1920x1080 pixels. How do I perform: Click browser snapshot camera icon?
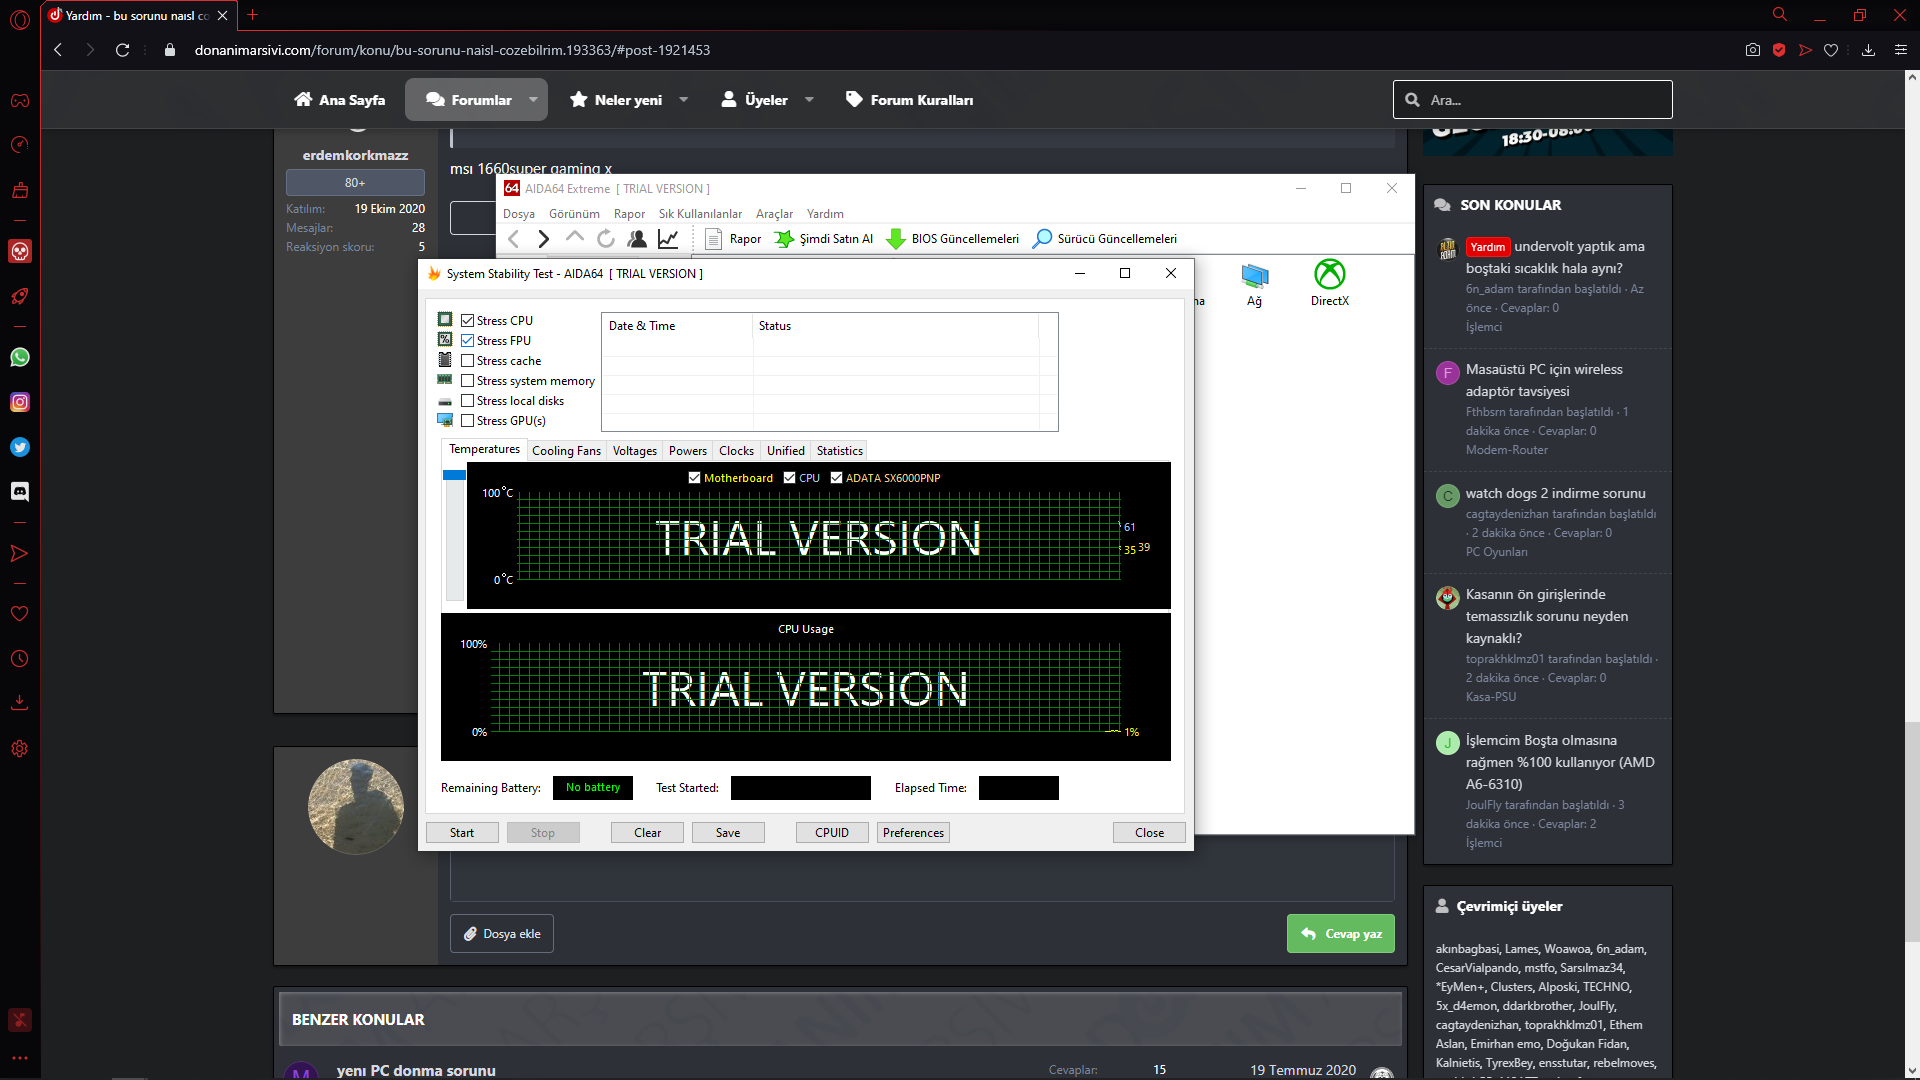point(1753,50)
